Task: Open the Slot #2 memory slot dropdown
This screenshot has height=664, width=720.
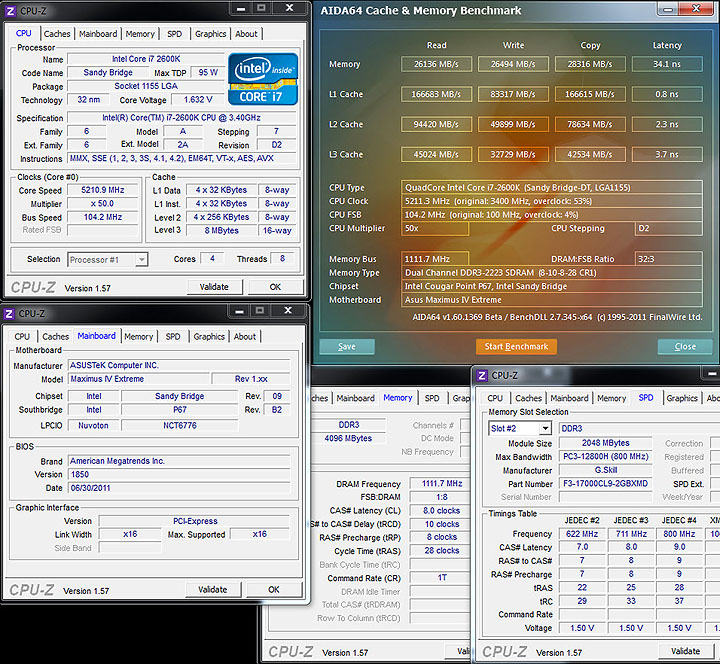Action: click(x=545, y=428)
